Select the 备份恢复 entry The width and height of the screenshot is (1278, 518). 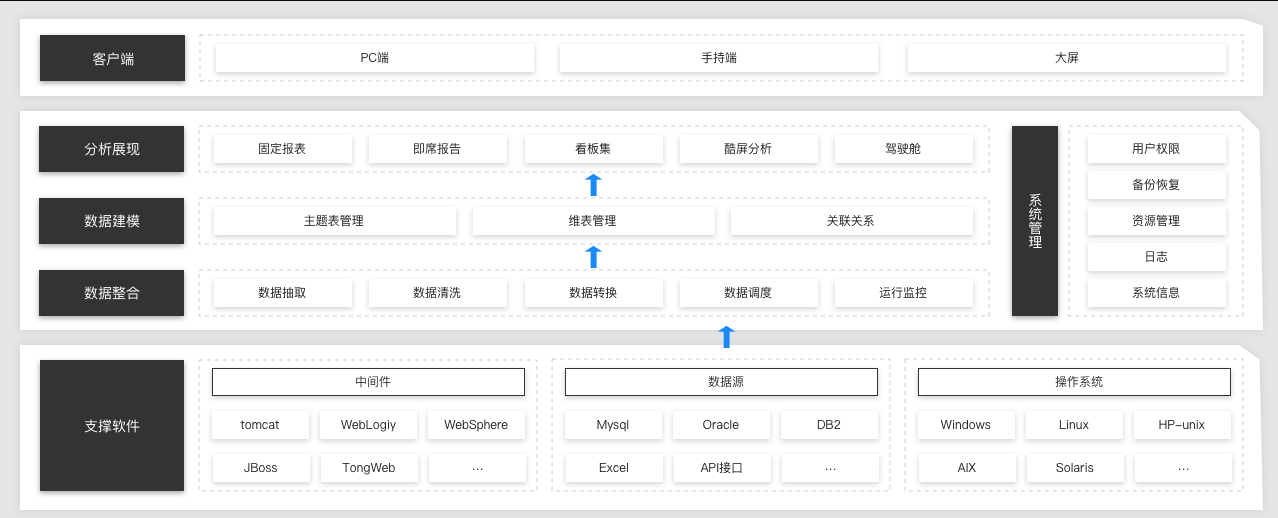click(x=1157, y=185)
